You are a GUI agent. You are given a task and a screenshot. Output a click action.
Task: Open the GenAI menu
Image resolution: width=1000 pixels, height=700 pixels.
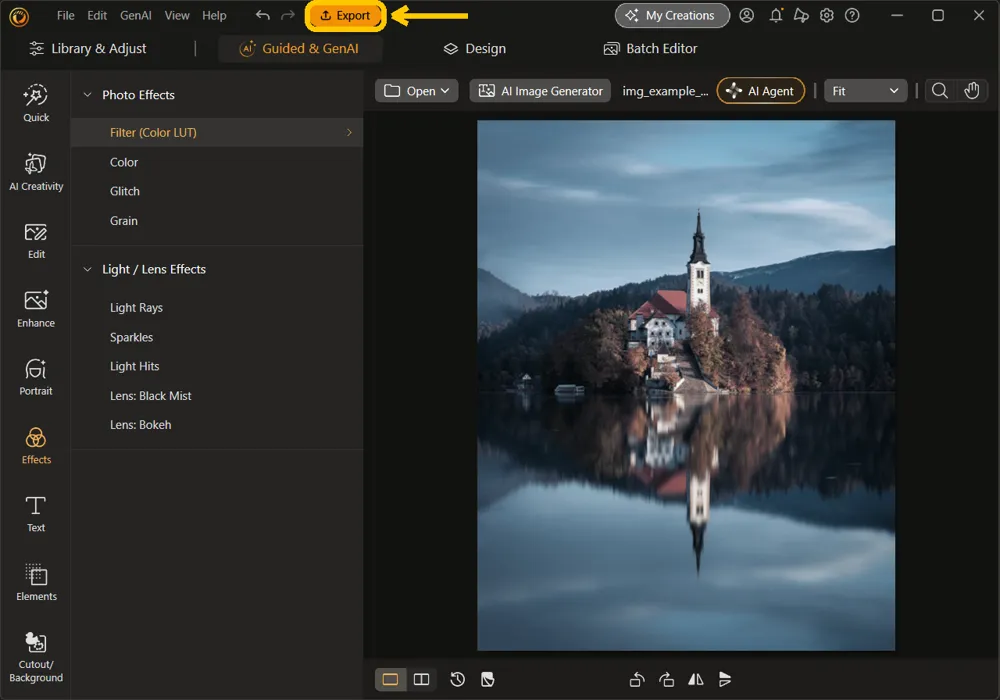click(136, 15)
